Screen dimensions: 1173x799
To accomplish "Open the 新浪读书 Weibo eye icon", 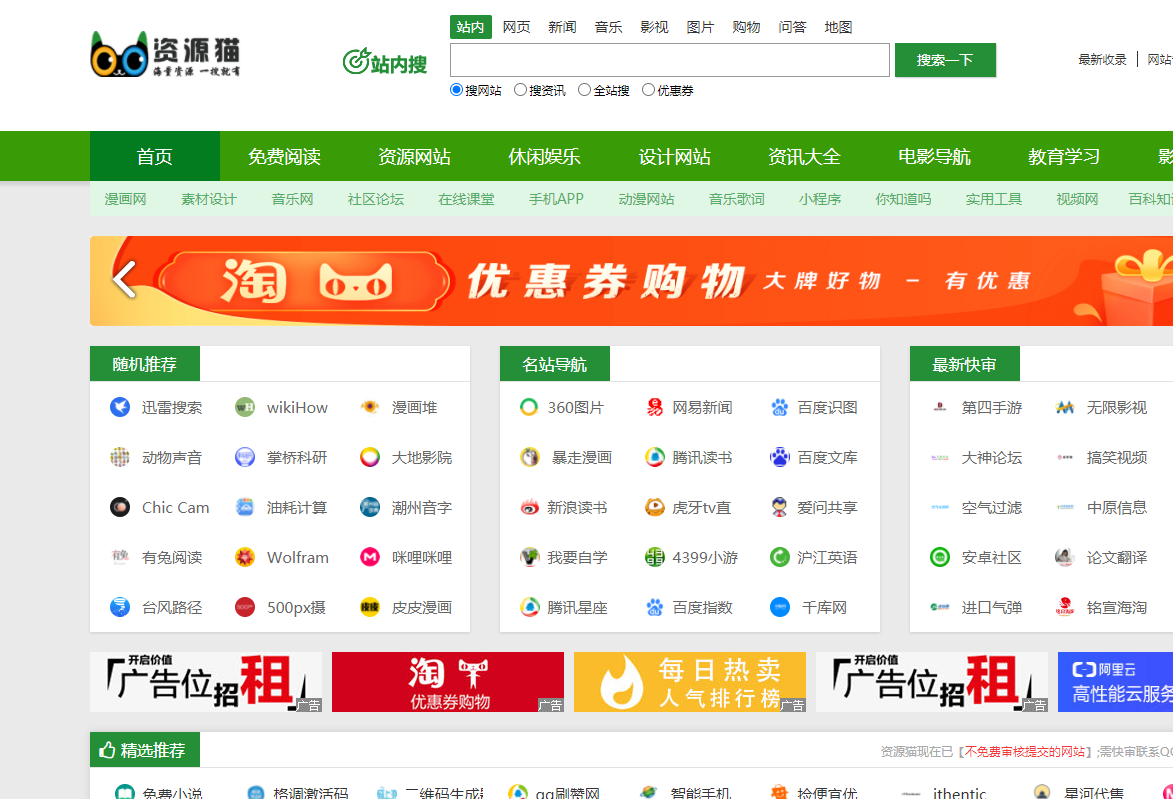I will point(530,507).
